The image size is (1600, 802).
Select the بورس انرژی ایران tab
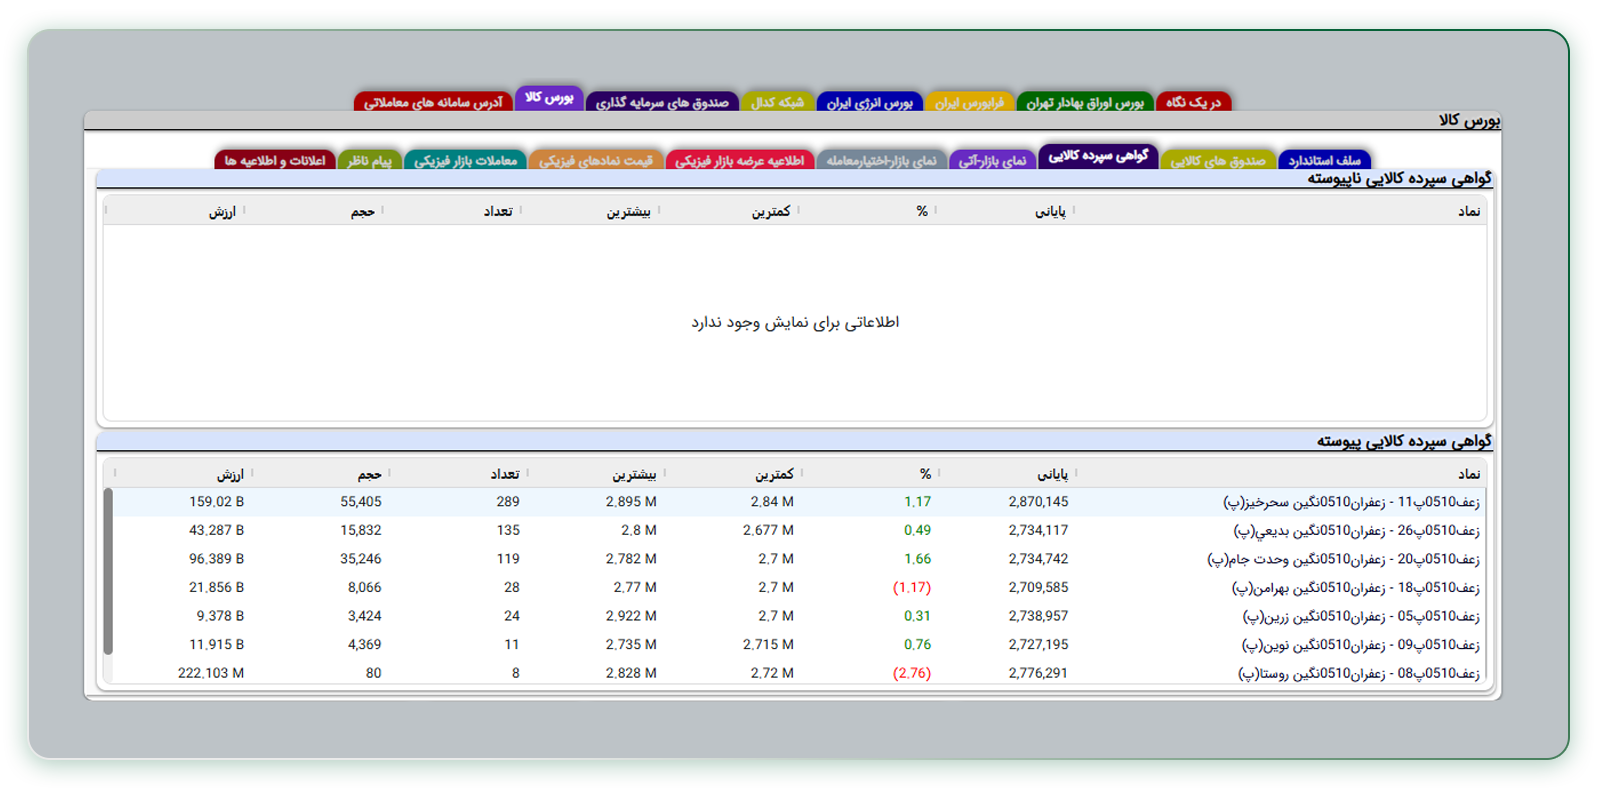click(x=869, y=102)
